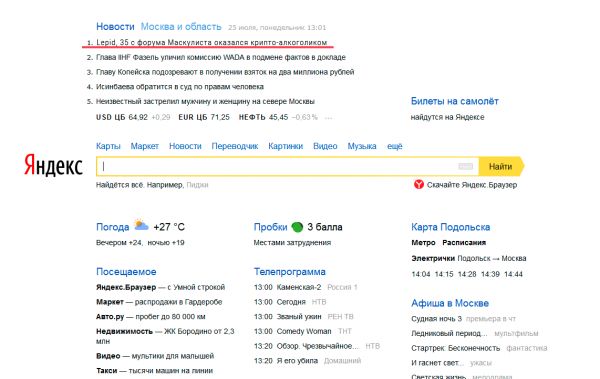Click the yellow Найти search button

(x=501, y=167)
